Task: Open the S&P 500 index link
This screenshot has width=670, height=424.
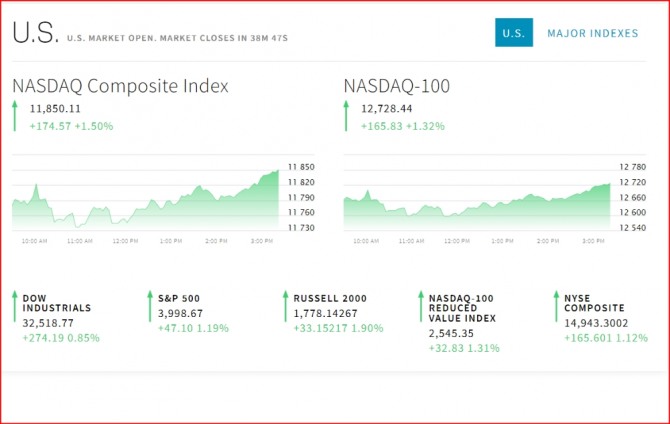Action: [x=179, y=298]
